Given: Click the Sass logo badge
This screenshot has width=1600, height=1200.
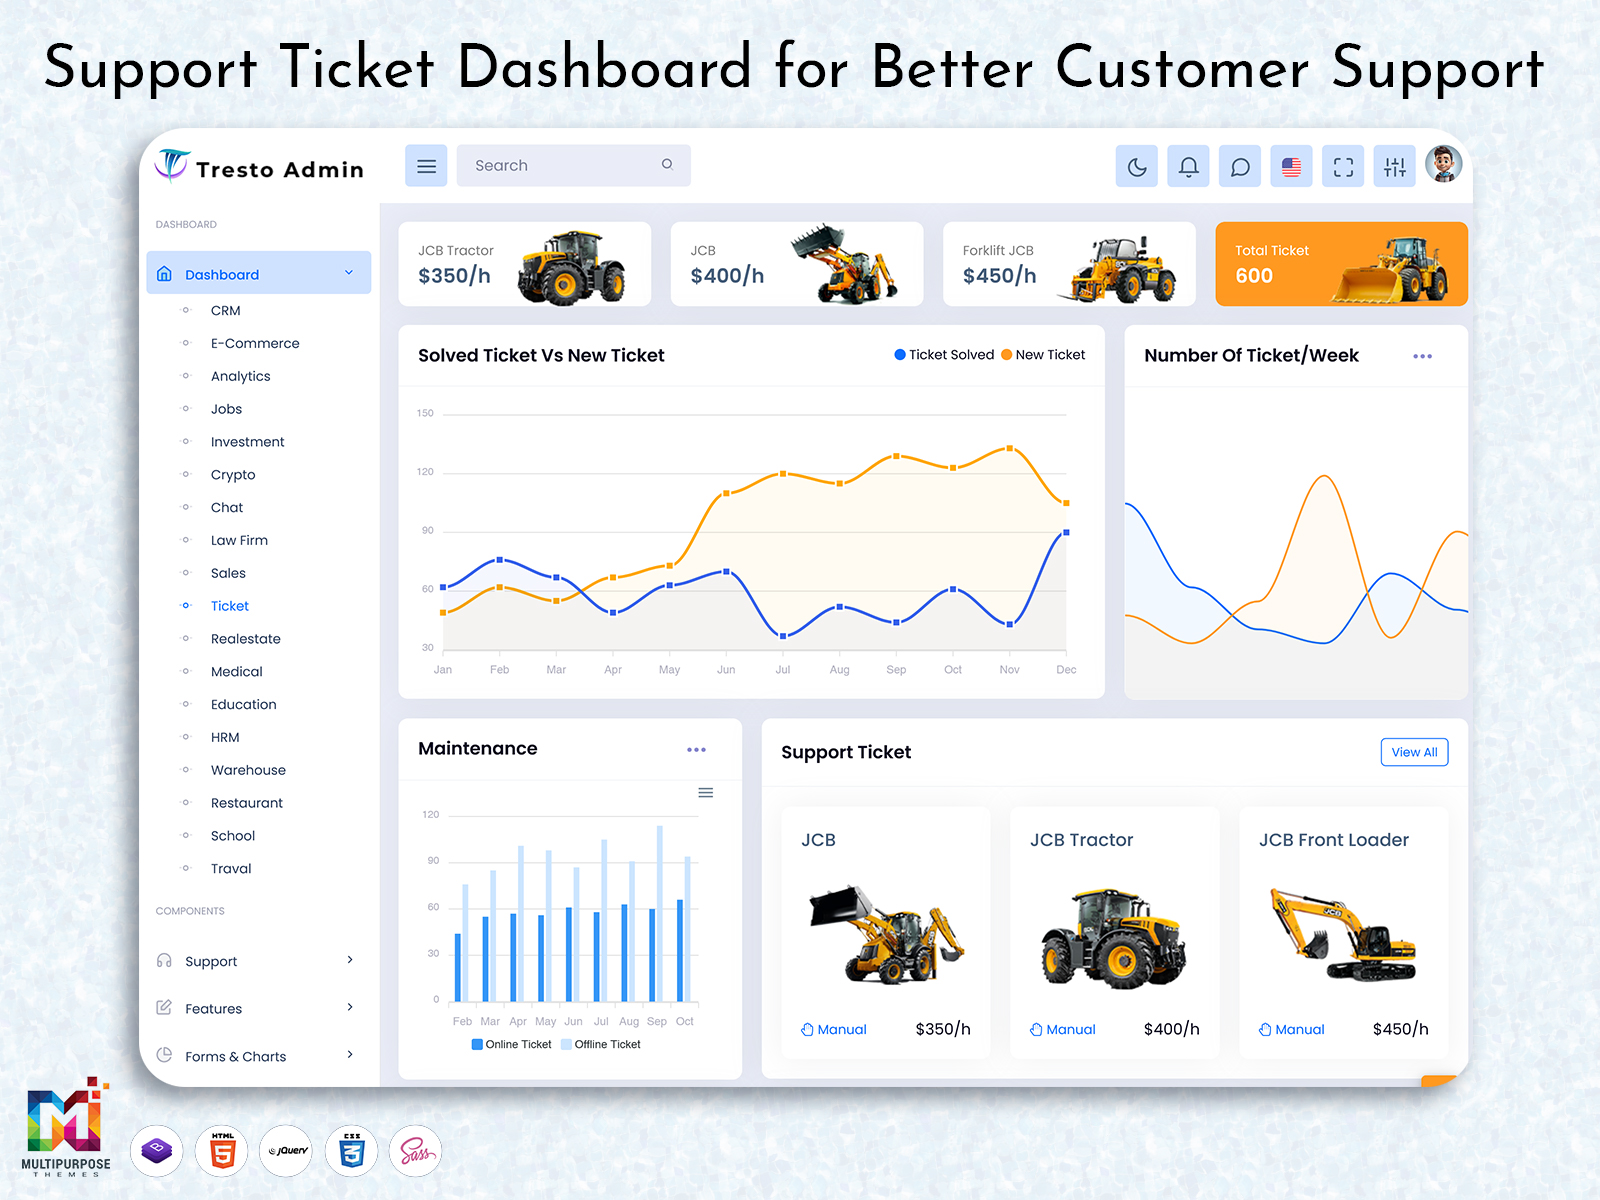Looking at the screenshot, I should pos(415,1151).
